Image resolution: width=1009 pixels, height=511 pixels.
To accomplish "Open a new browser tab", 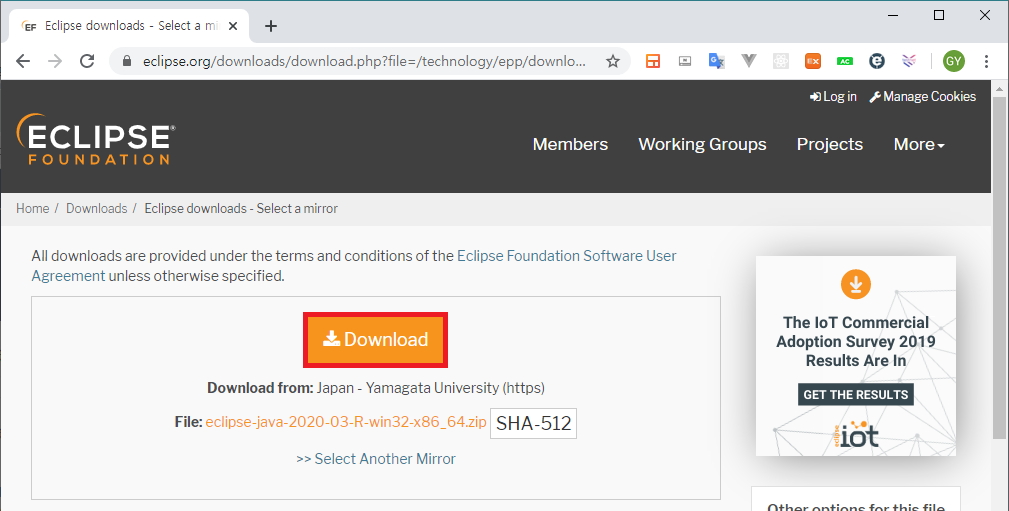I will (x=271, y=26).
